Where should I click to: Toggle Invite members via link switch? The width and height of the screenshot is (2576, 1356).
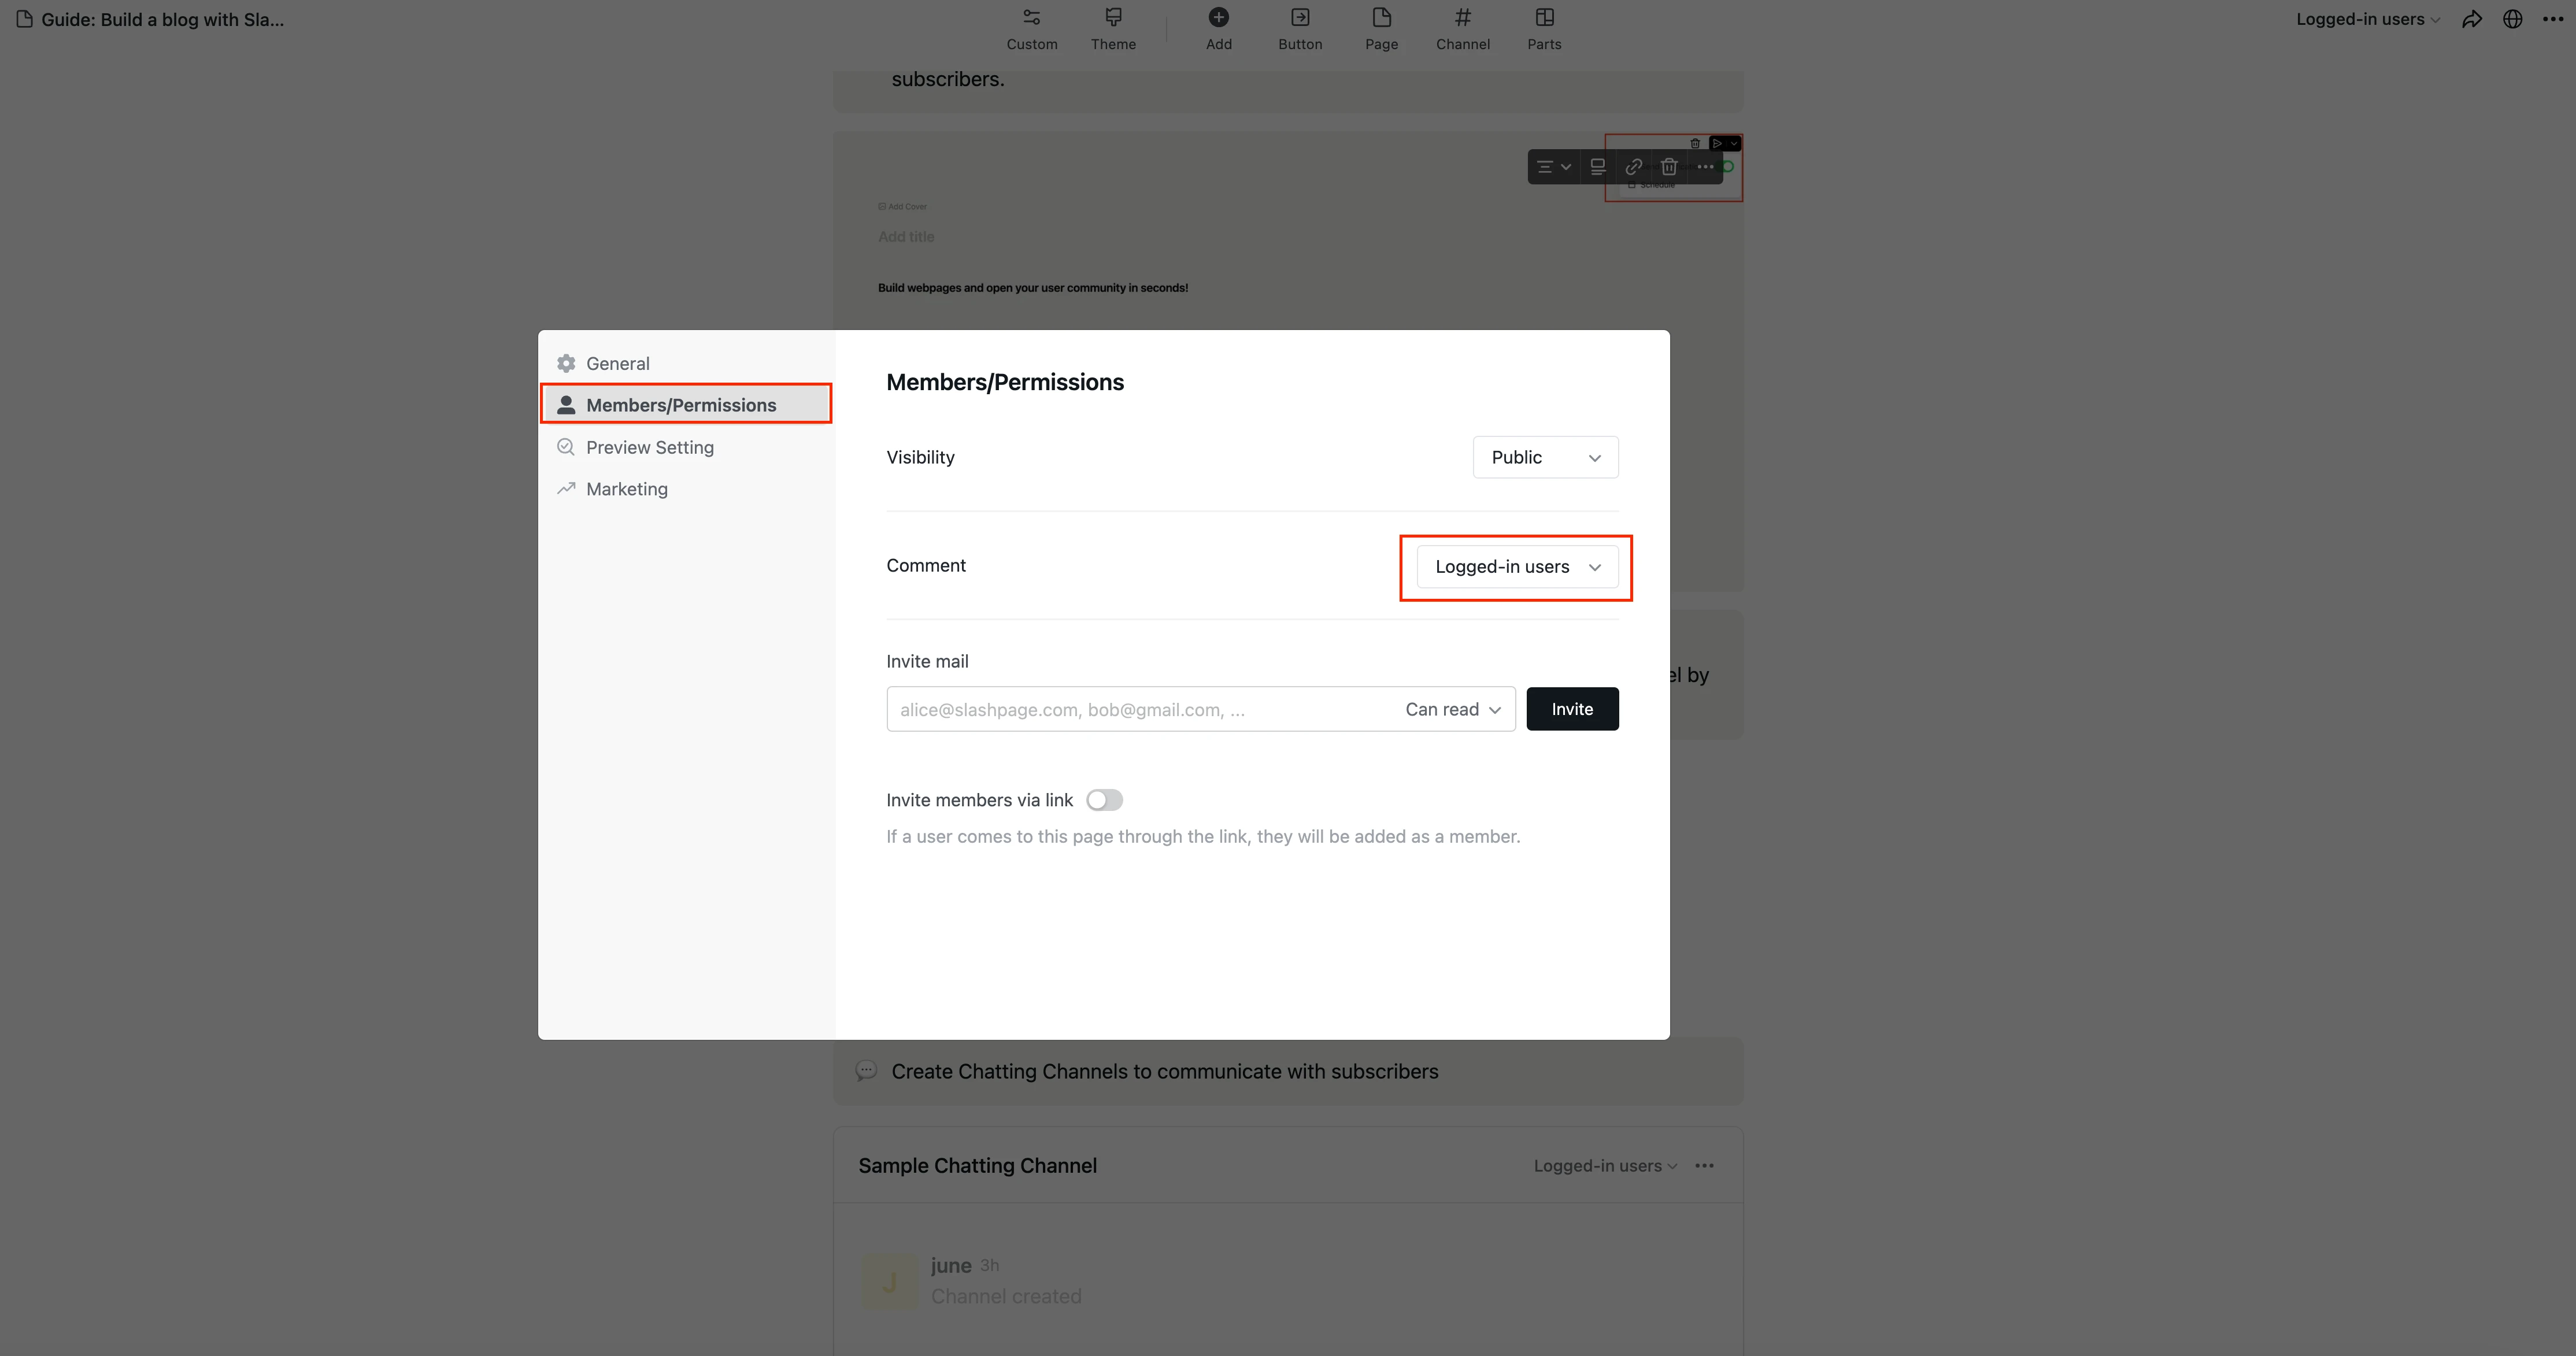[1104, 800]
